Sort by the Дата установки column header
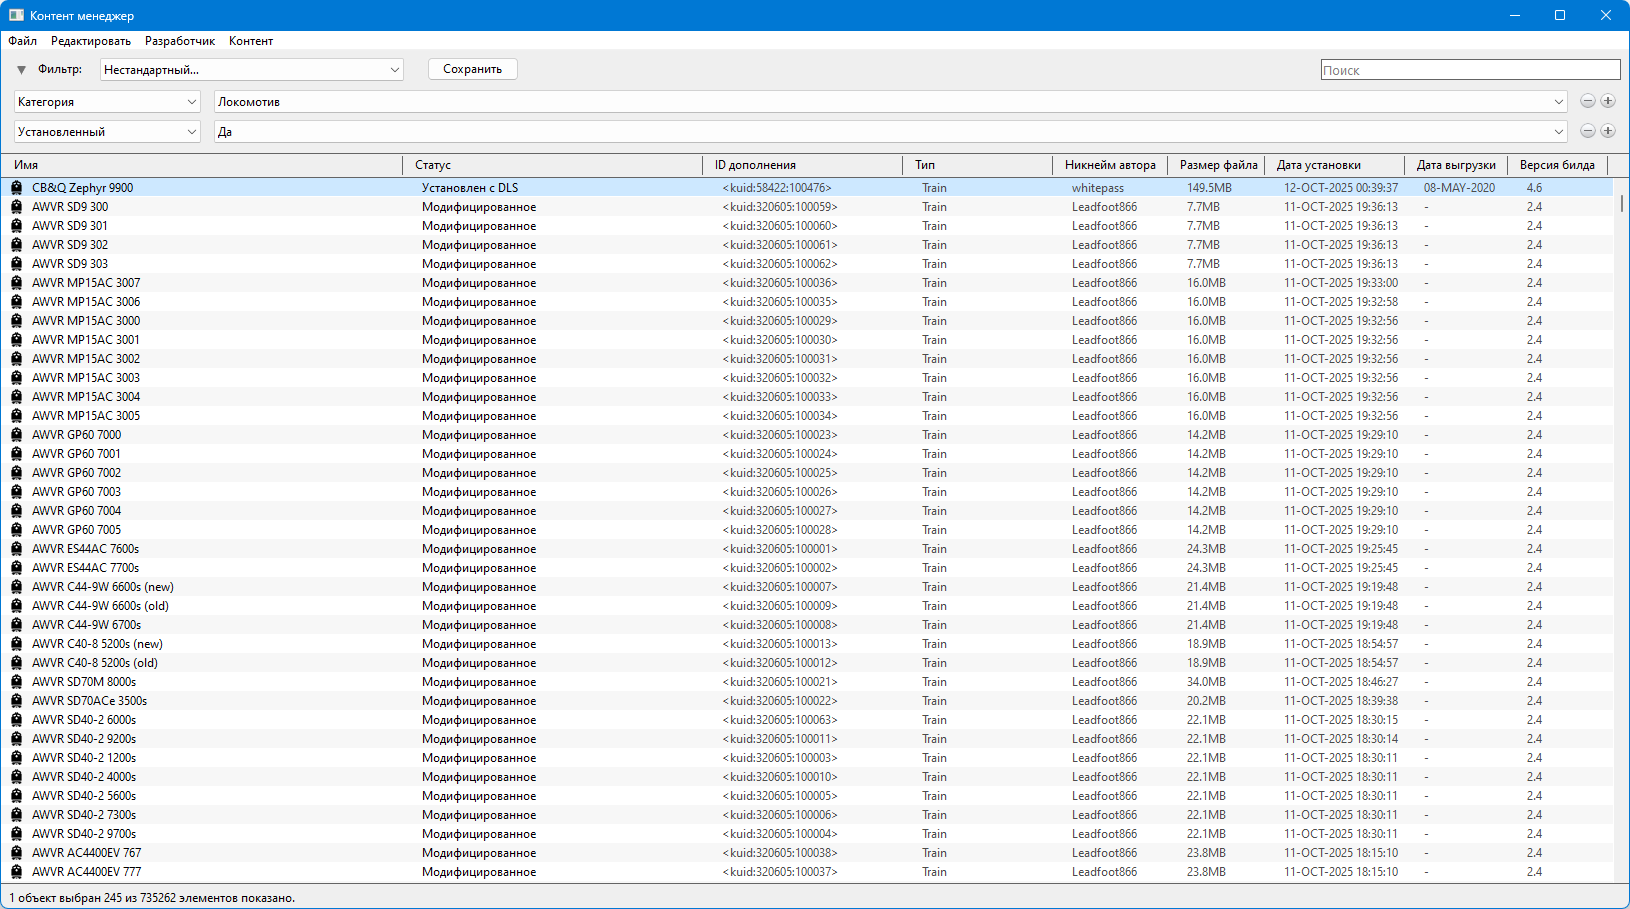This screenshot has height=909, width=1630. [x=1335, y=165]
